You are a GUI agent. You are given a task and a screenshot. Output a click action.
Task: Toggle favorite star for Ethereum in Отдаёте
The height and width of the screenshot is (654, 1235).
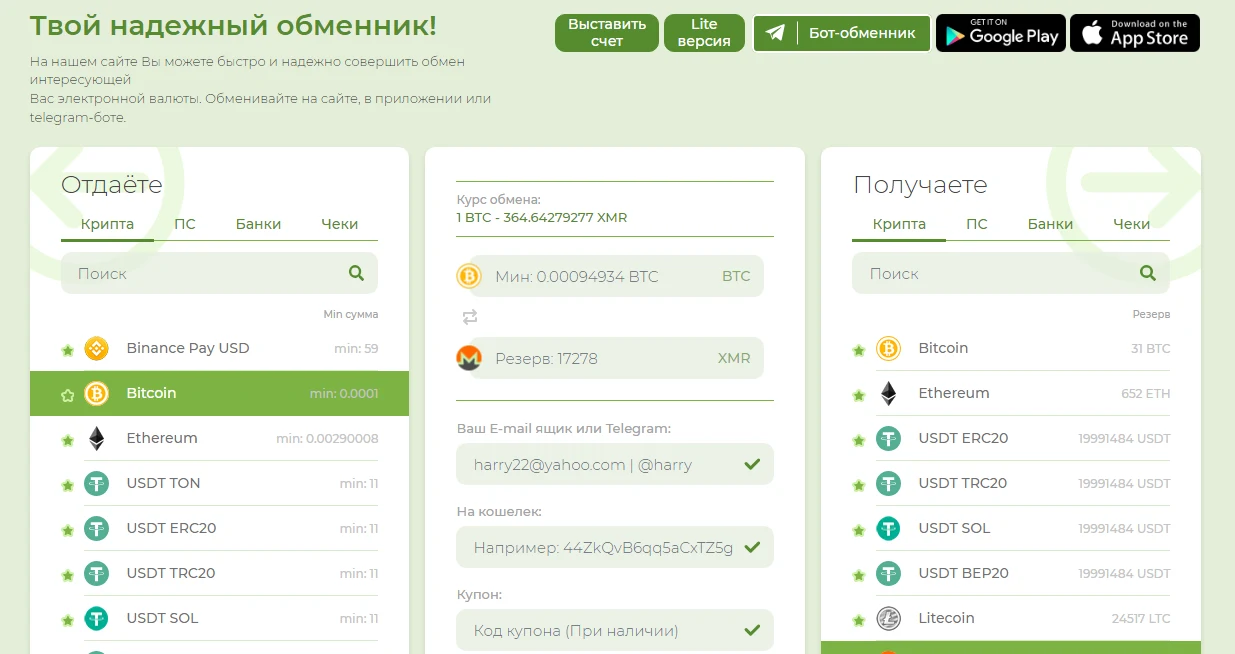(x=67, y=440)
